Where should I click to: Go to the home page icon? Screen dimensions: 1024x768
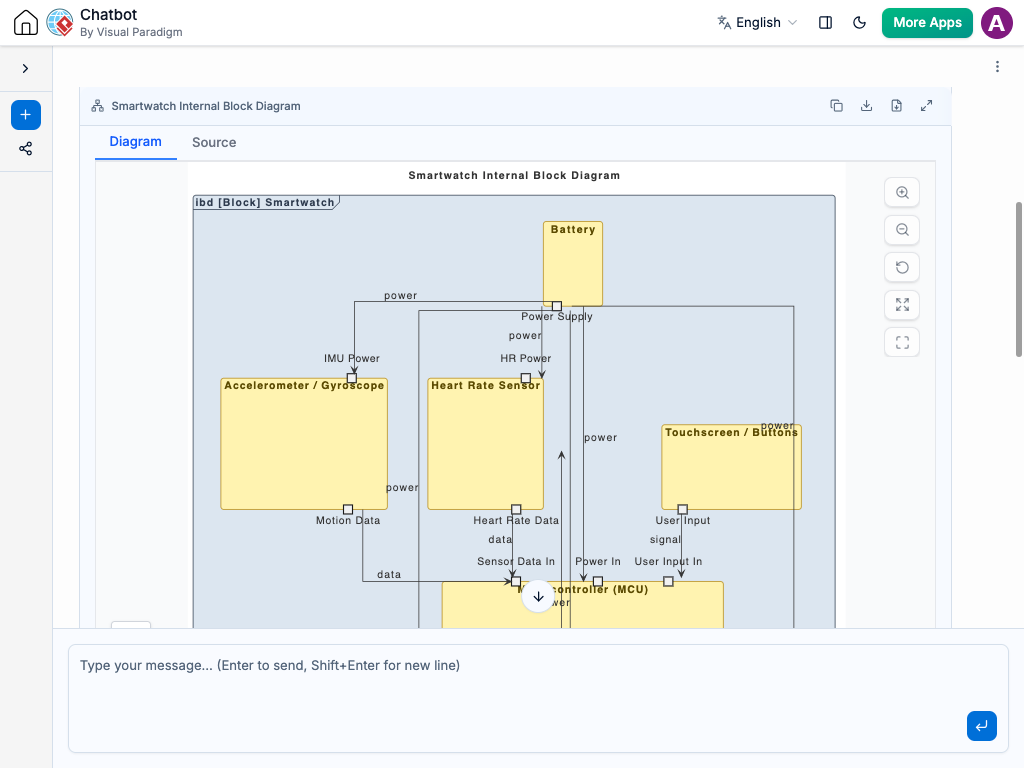pyautogui.click(x=25, y=22)
